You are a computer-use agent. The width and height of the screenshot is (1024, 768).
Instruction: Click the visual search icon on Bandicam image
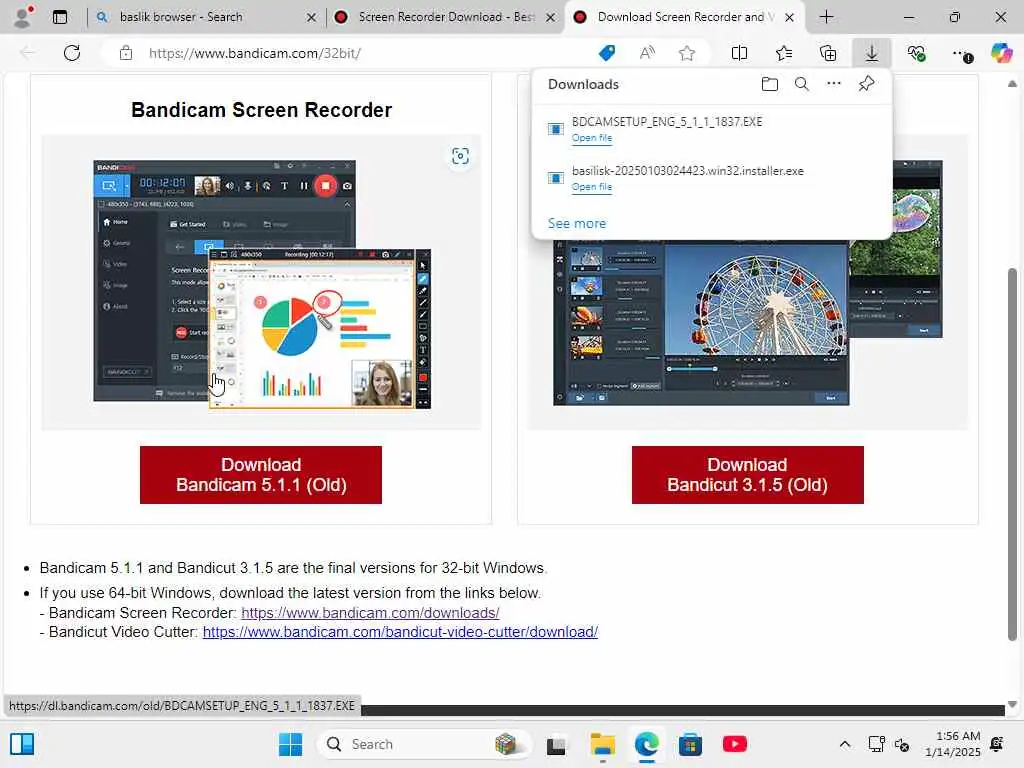click(x=460, y=156)
